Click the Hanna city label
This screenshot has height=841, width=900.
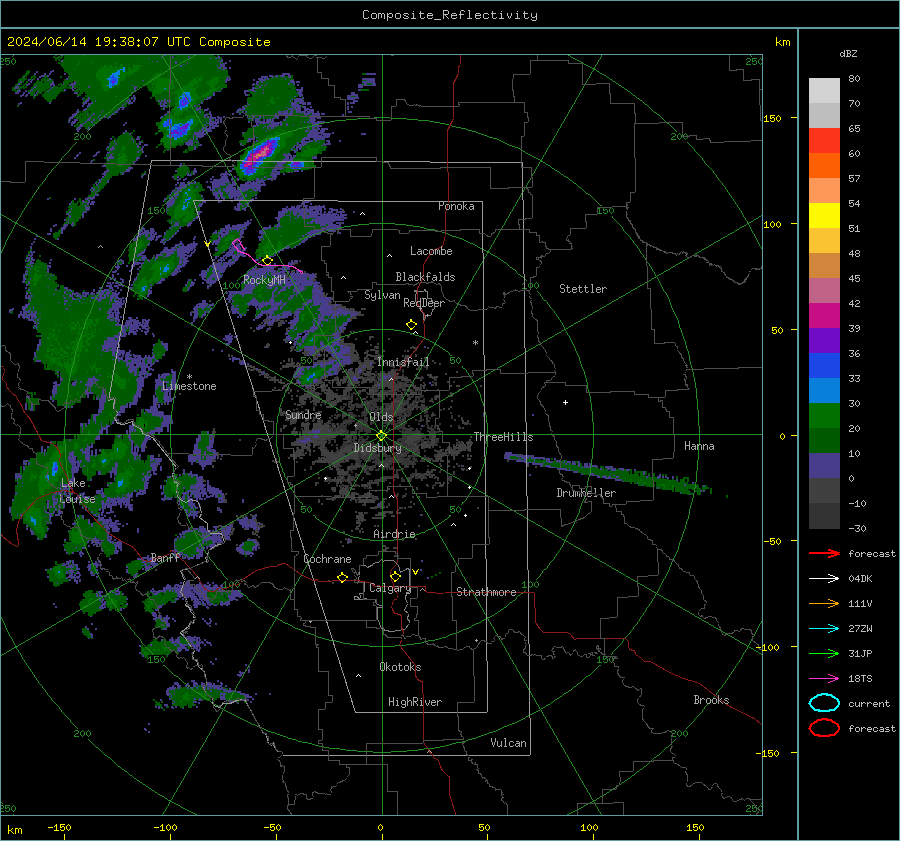point(699,446)
